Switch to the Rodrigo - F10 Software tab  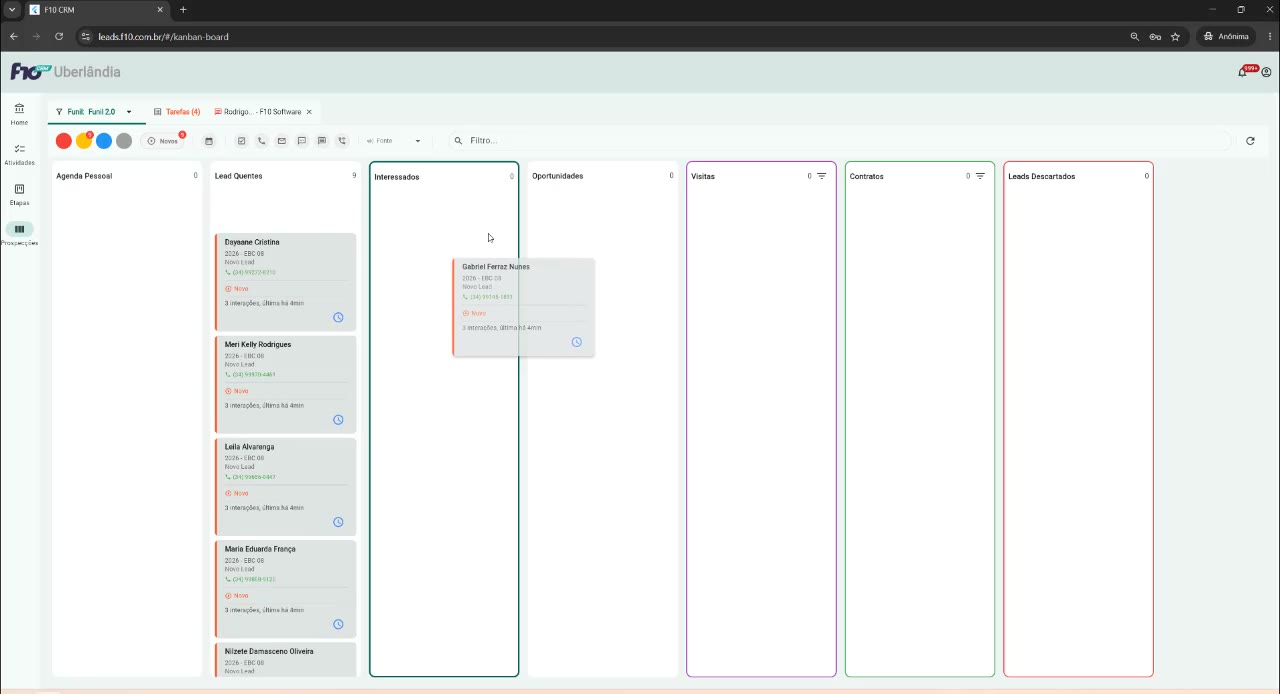click(x=258, y=112)
